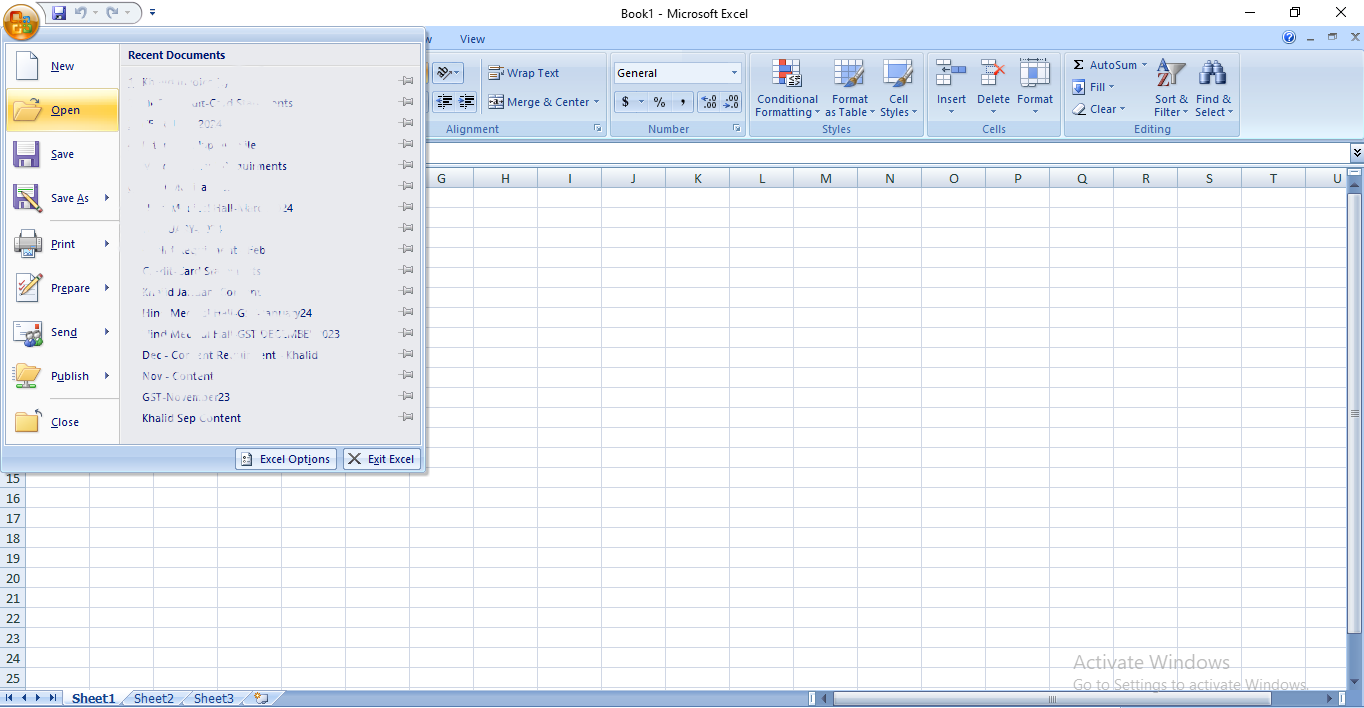Screen dimensions: 1364x708
Task: Open the Prepare menu item
Action: click(x=62, y=288)
